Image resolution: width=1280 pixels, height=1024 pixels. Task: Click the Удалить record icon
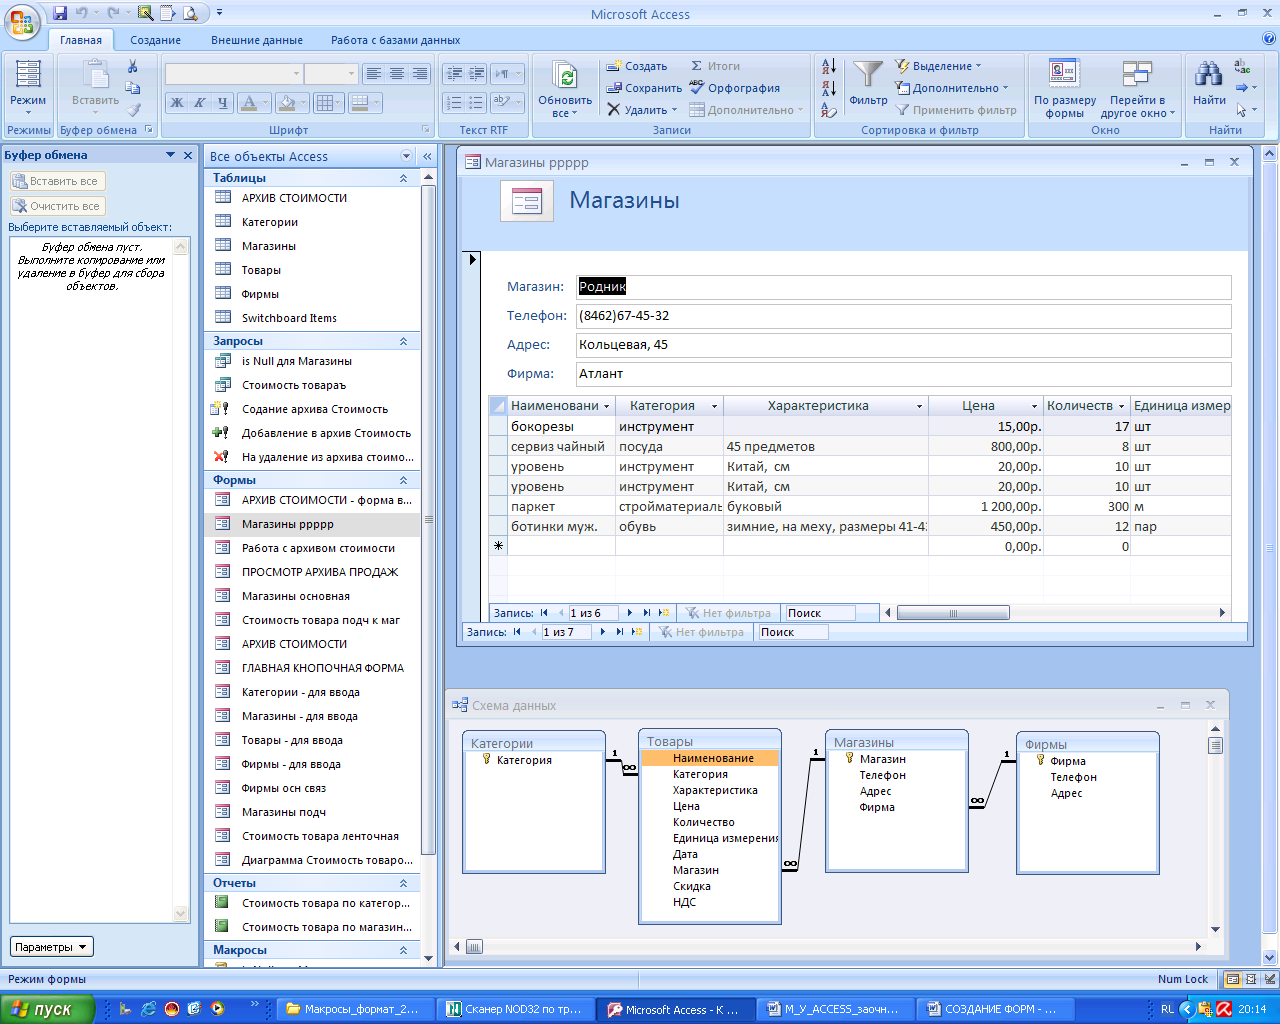[x=614, y=110]
